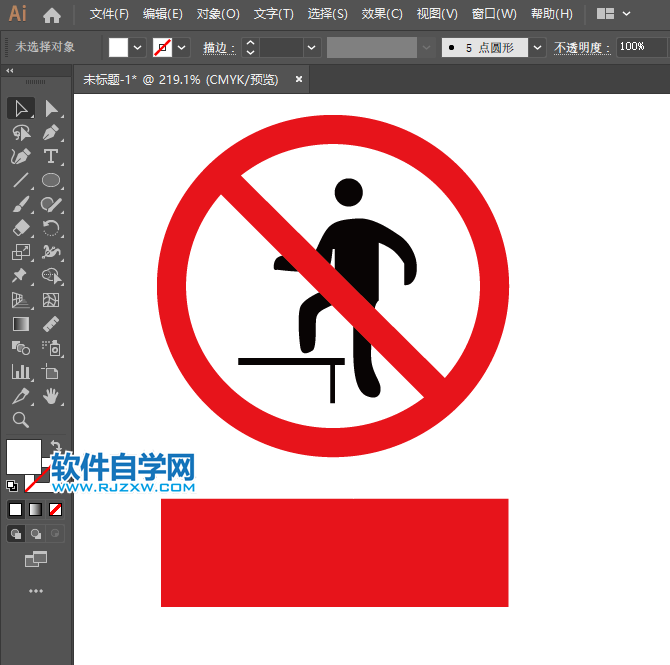Open 选择(S) menu
Screen dimensions: 670x665
[x=327, y=14]
